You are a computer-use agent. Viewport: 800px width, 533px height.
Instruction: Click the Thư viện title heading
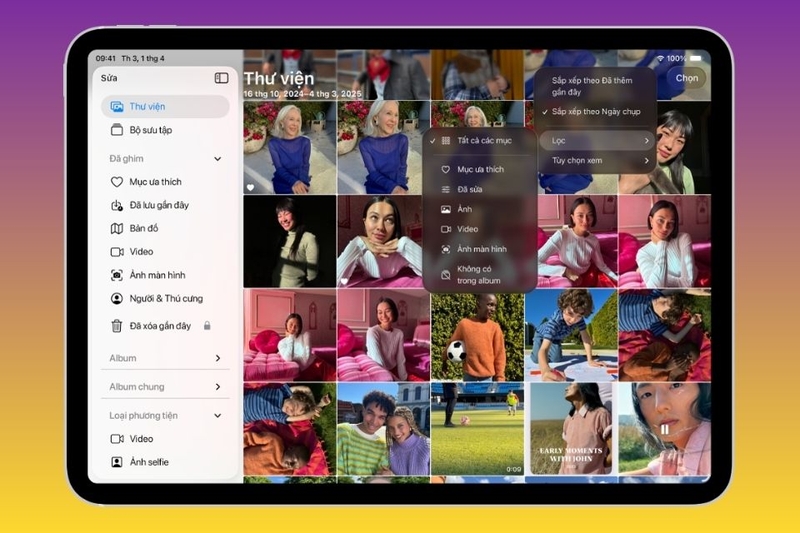[279, 79]
